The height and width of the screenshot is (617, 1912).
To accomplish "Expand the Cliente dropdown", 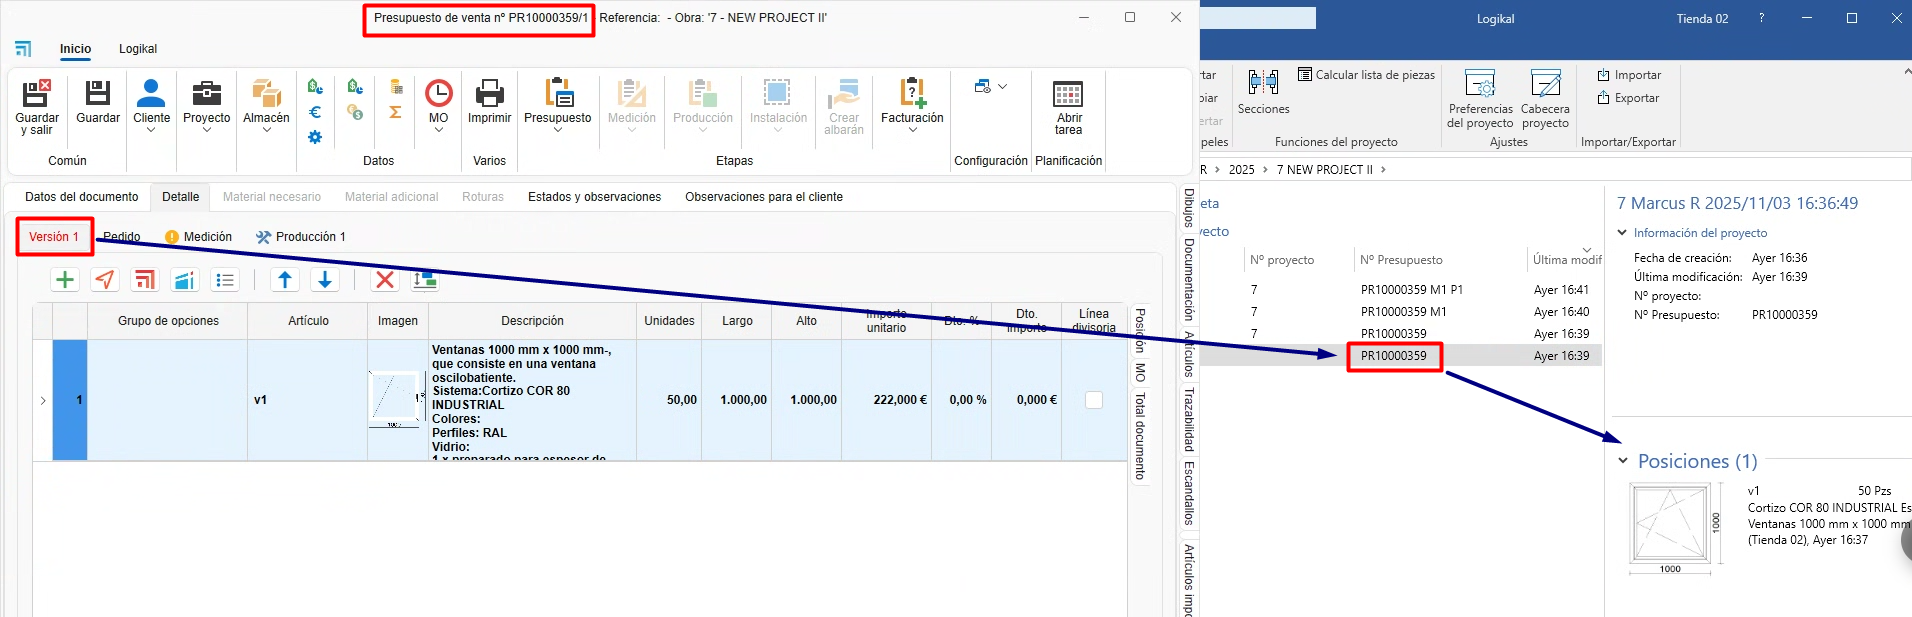I will coord(151,130).
